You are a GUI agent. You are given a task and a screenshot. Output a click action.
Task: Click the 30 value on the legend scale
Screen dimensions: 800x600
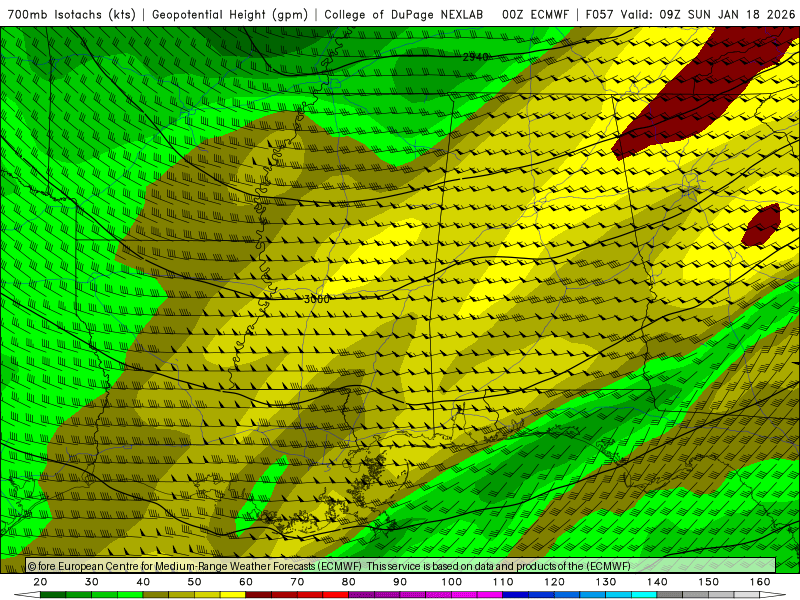point(92,582)
